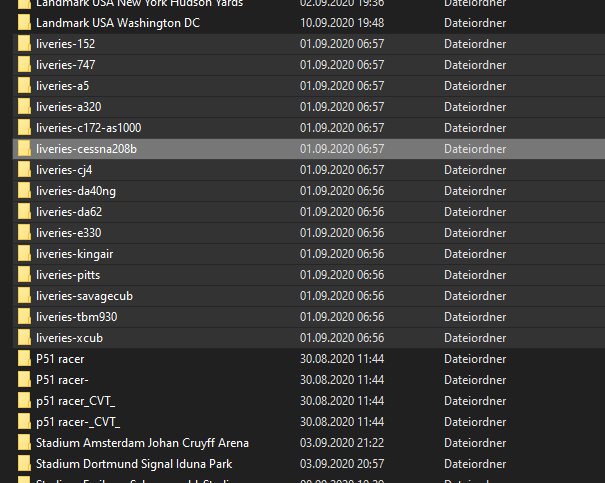Click the Landmark USA Washington DC folder icon

[24, 23]
